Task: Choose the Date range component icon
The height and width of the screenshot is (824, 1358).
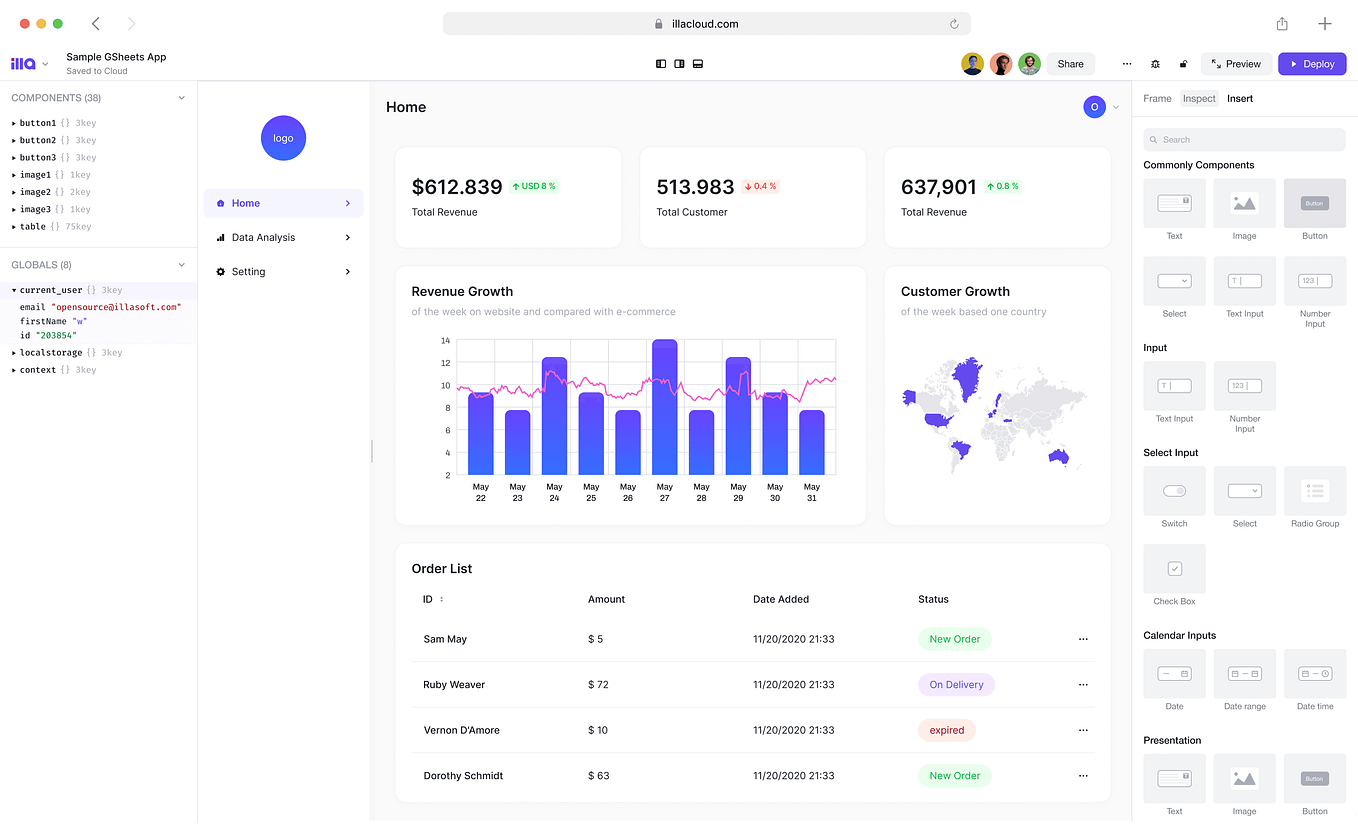Action: (1244, 673)
